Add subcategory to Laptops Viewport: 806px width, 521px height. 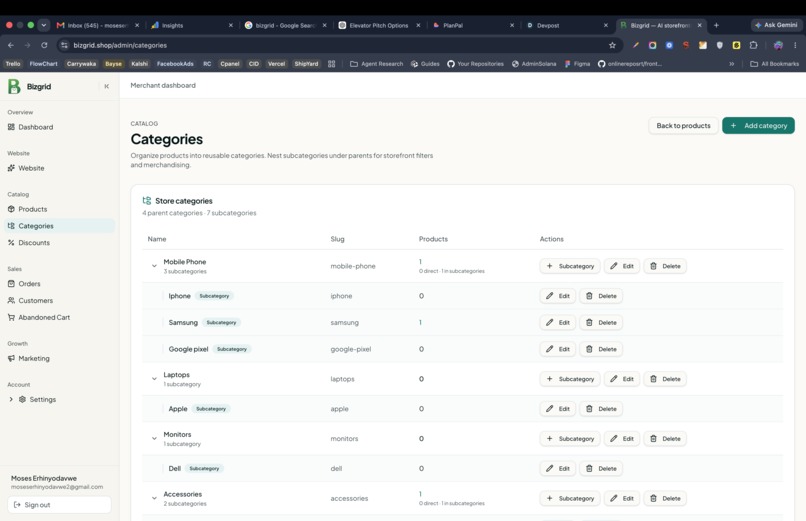click(570, 379)
